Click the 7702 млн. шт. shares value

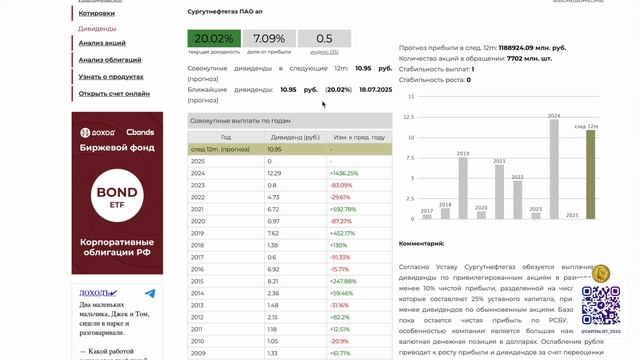coord(529,58)
